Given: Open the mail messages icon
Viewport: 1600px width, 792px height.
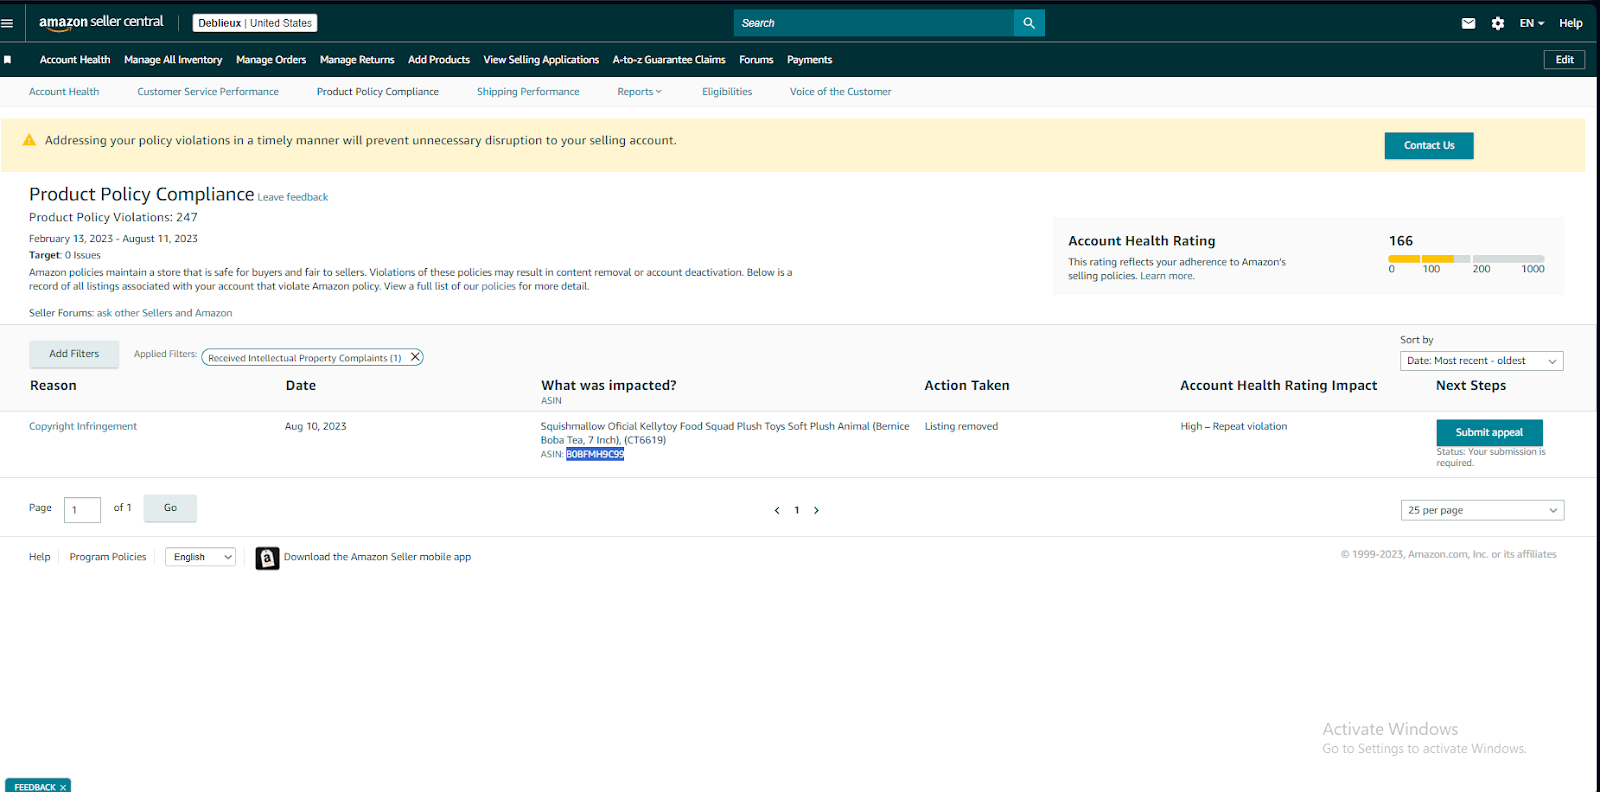Looking at the screenshot, I should (1468, 23).
